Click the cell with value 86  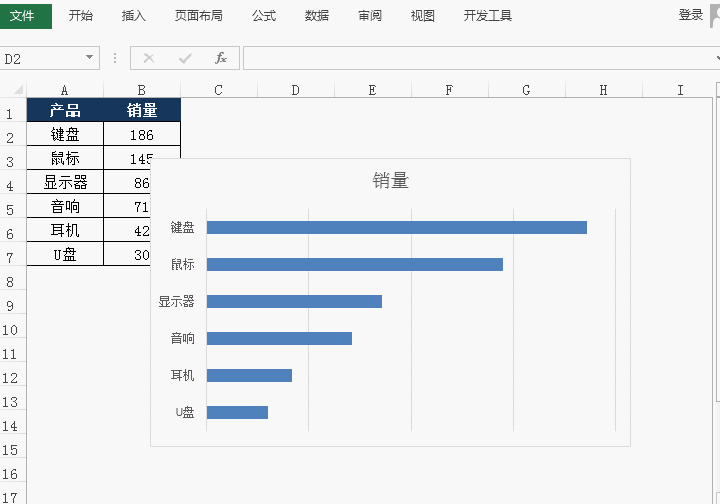pyautogui.click(x=128, y=182)
